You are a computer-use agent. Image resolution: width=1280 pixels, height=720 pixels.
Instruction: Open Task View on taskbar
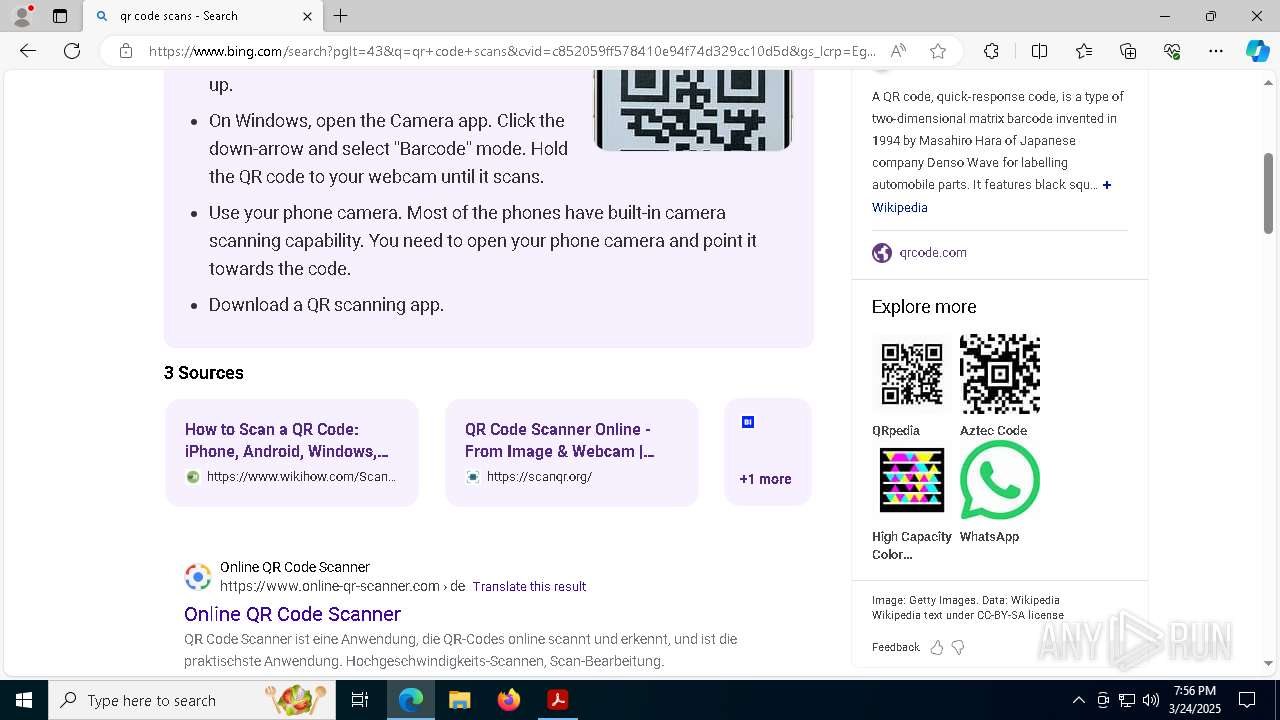point(360,700)
